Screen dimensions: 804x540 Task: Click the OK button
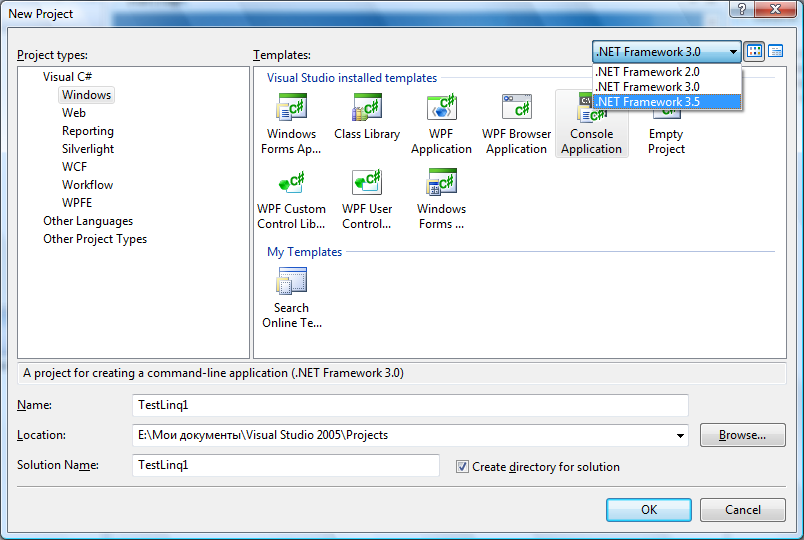[x=649, y=510]
